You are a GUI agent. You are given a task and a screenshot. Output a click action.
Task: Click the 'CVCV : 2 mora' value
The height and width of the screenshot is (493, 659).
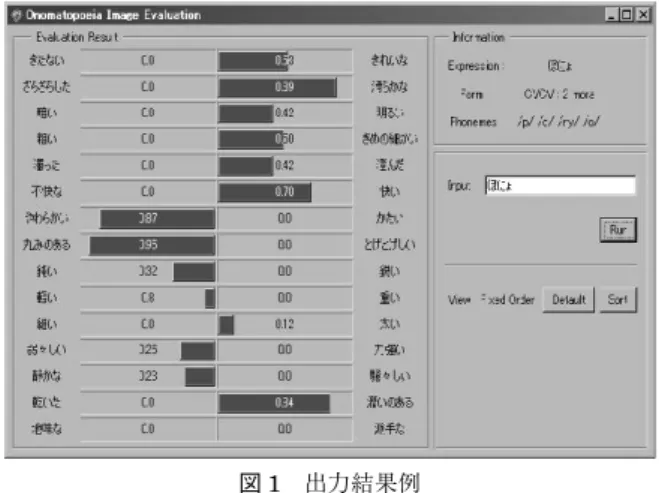point(559,94)
